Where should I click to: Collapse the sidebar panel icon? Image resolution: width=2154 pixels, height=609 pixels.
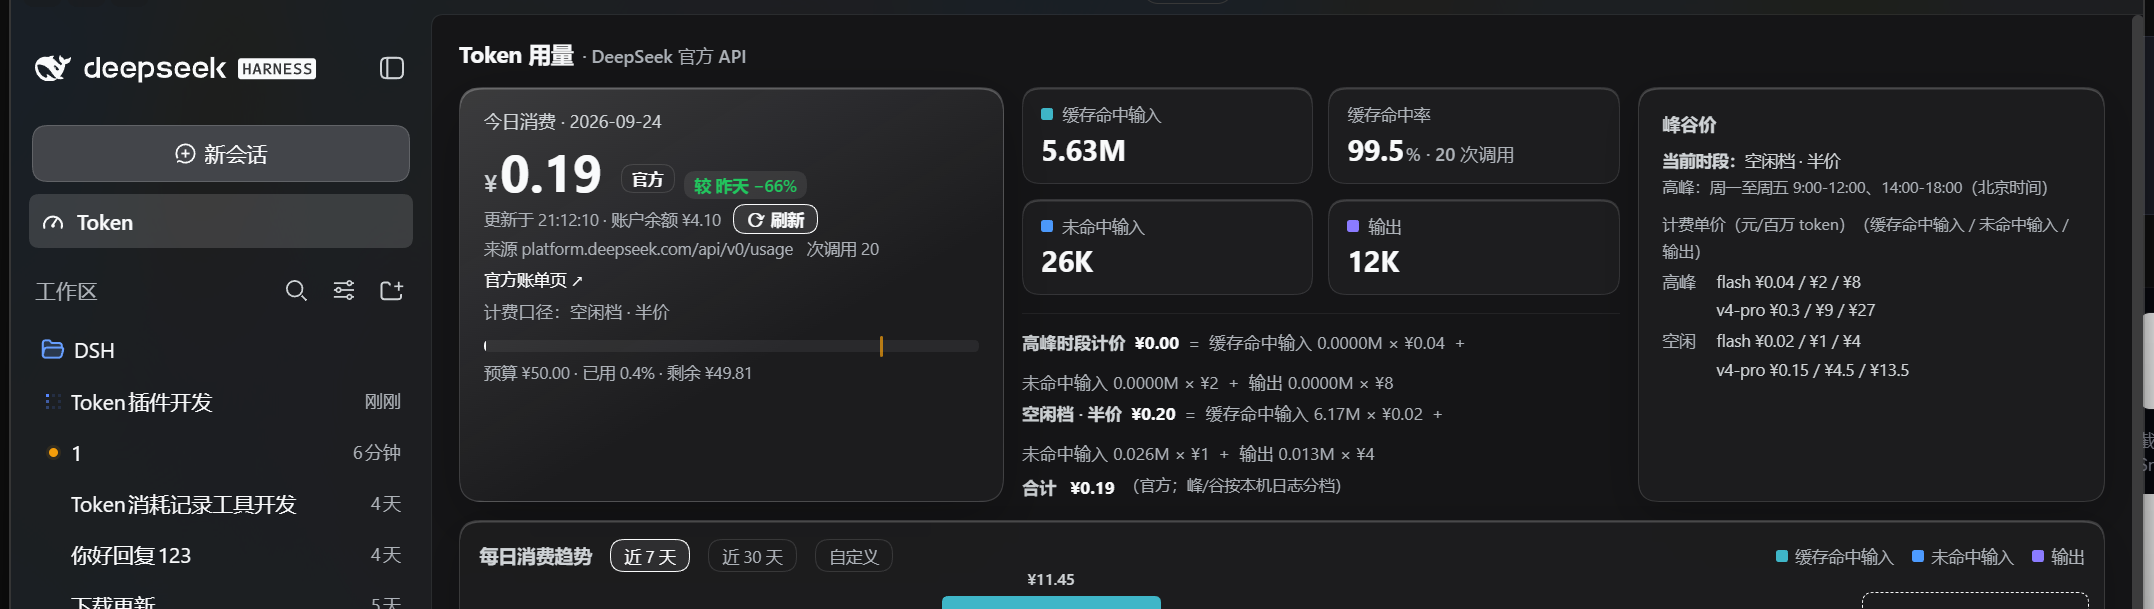392,68
